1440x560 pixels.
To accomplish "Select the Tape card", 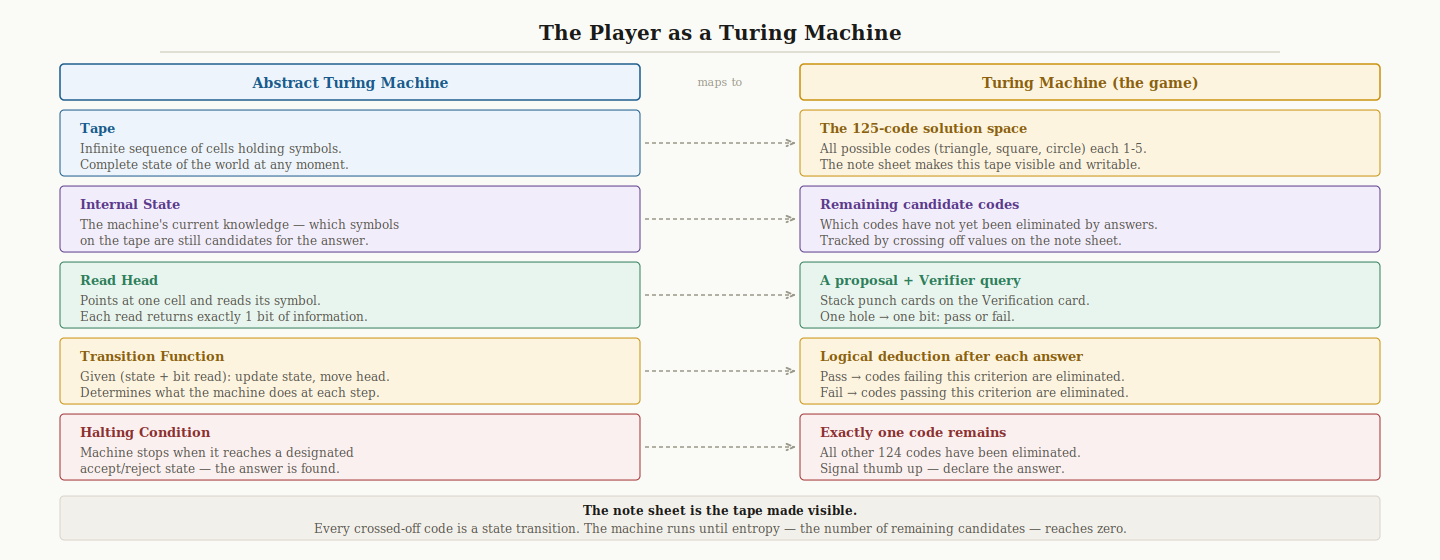I will [350, 143].
